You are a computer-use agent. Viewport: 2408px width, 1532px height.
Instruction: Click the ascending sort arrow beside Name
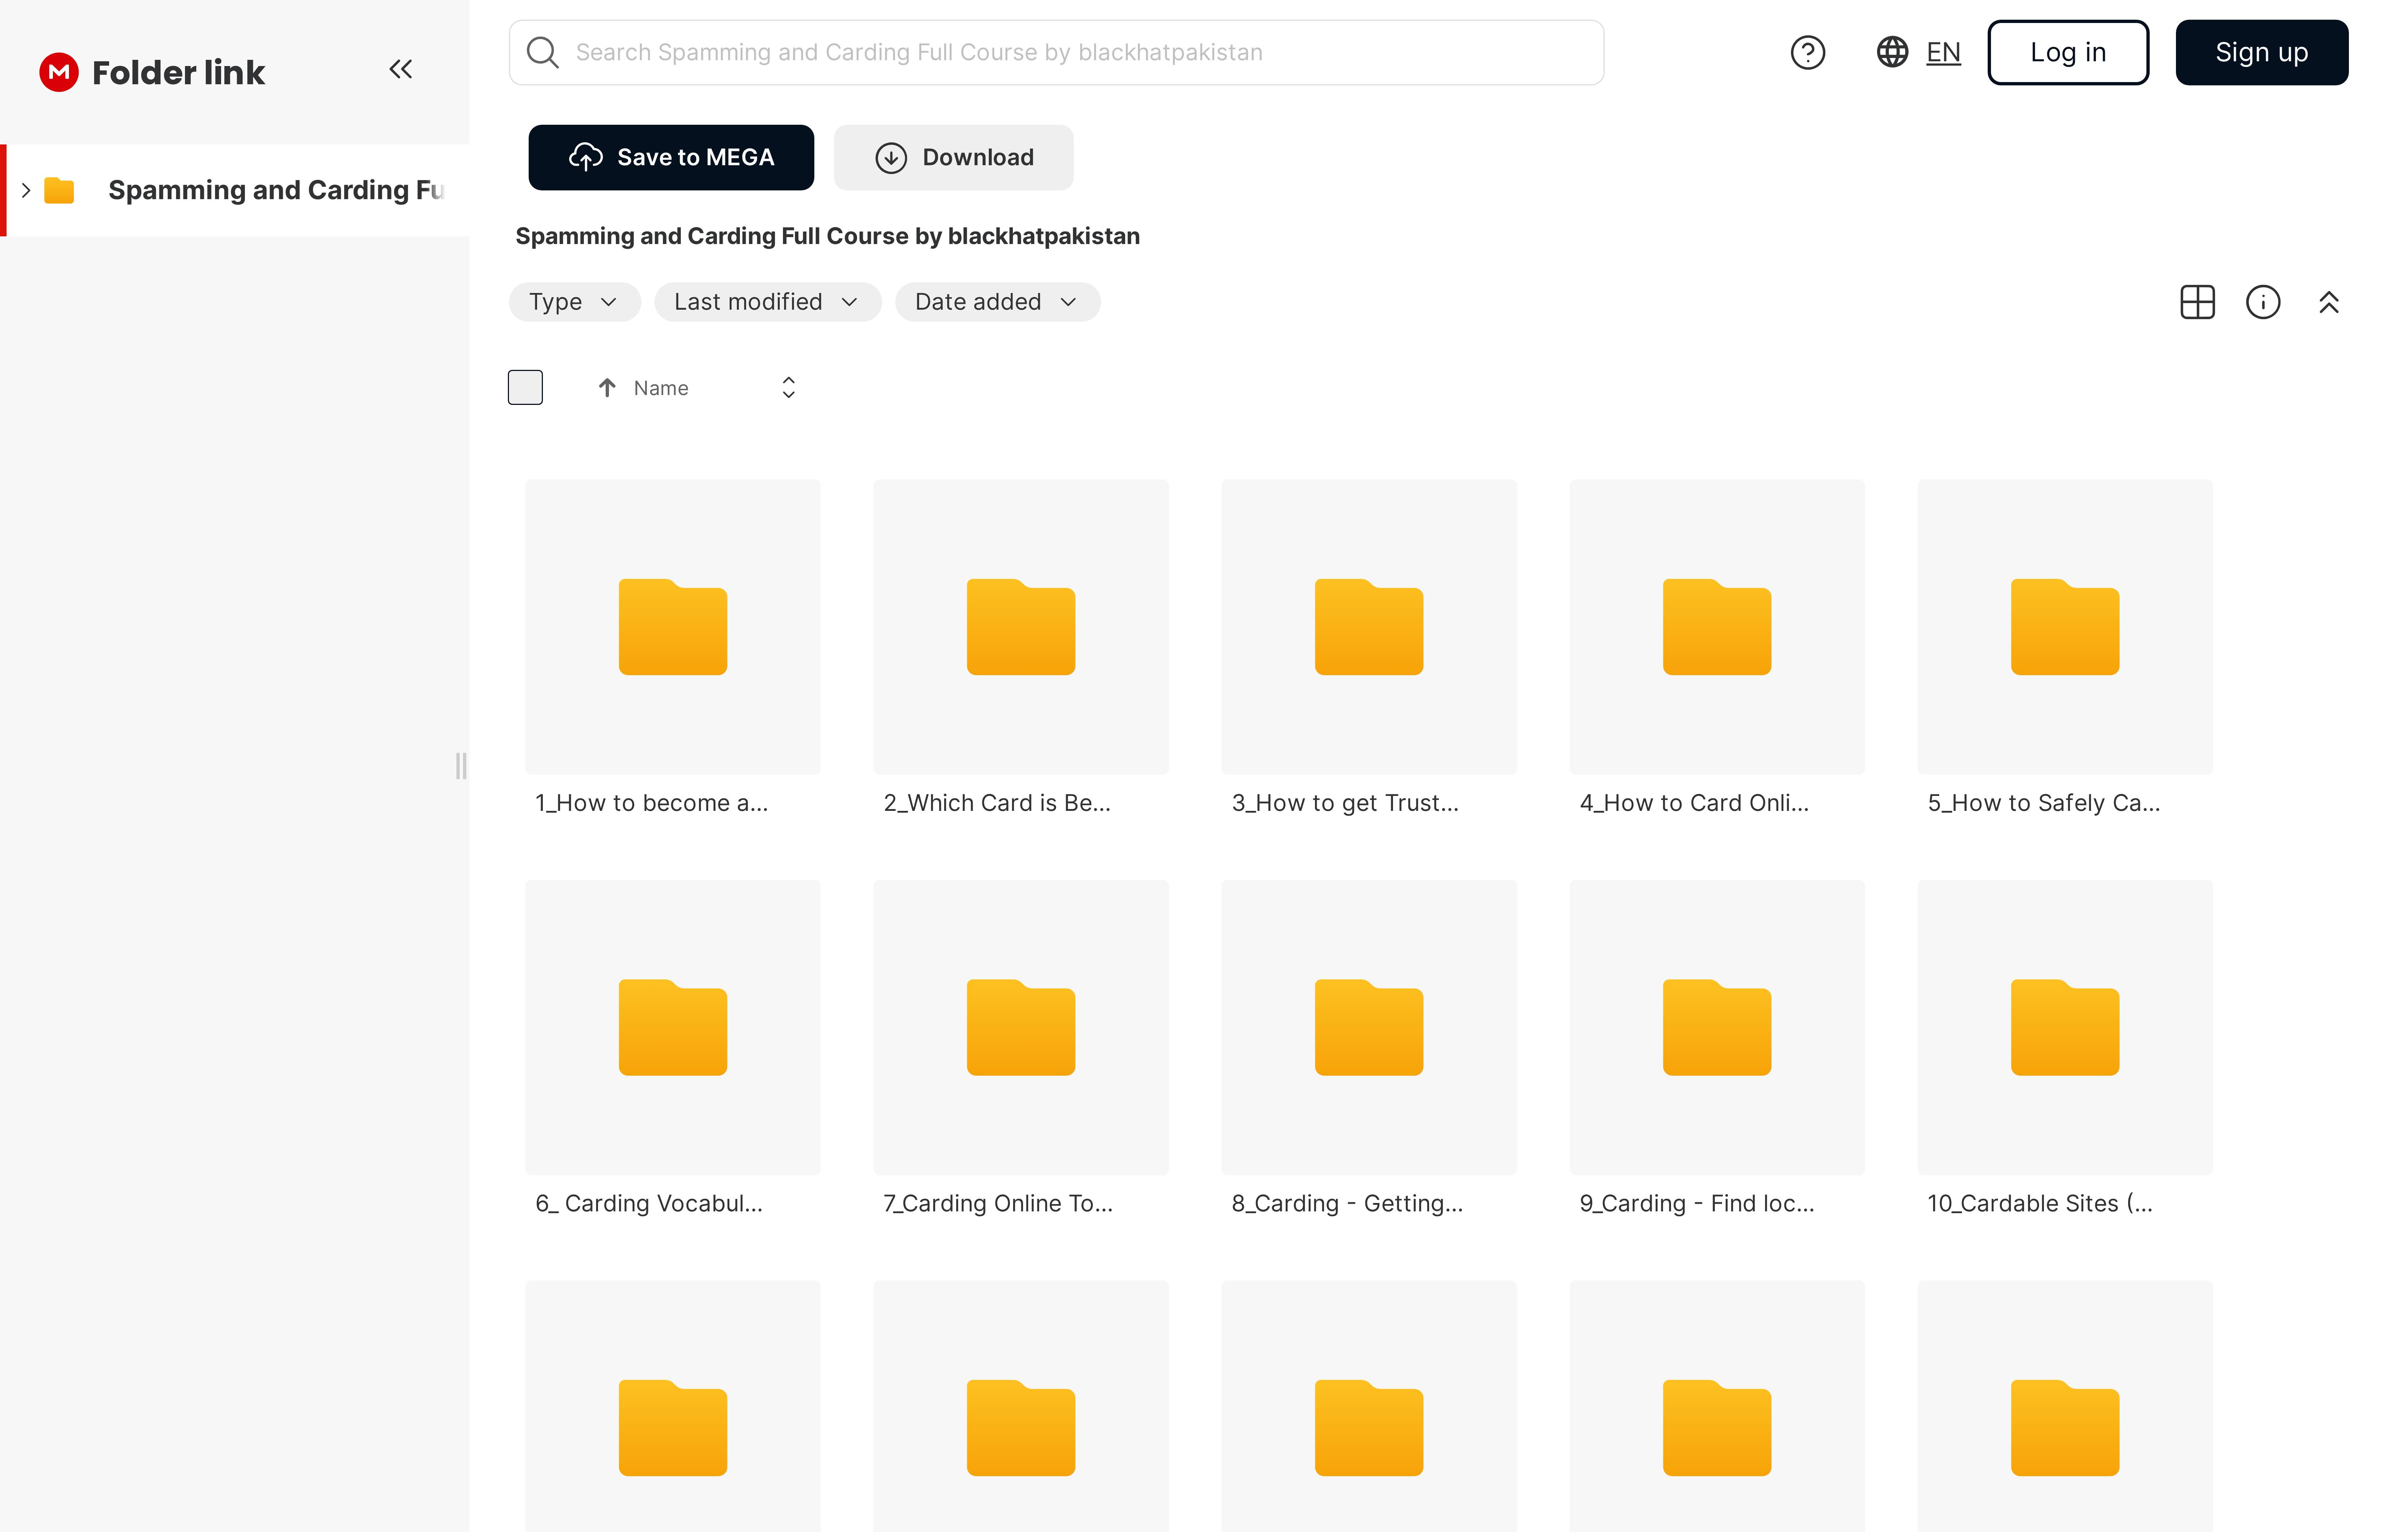(x=607, y=388)
